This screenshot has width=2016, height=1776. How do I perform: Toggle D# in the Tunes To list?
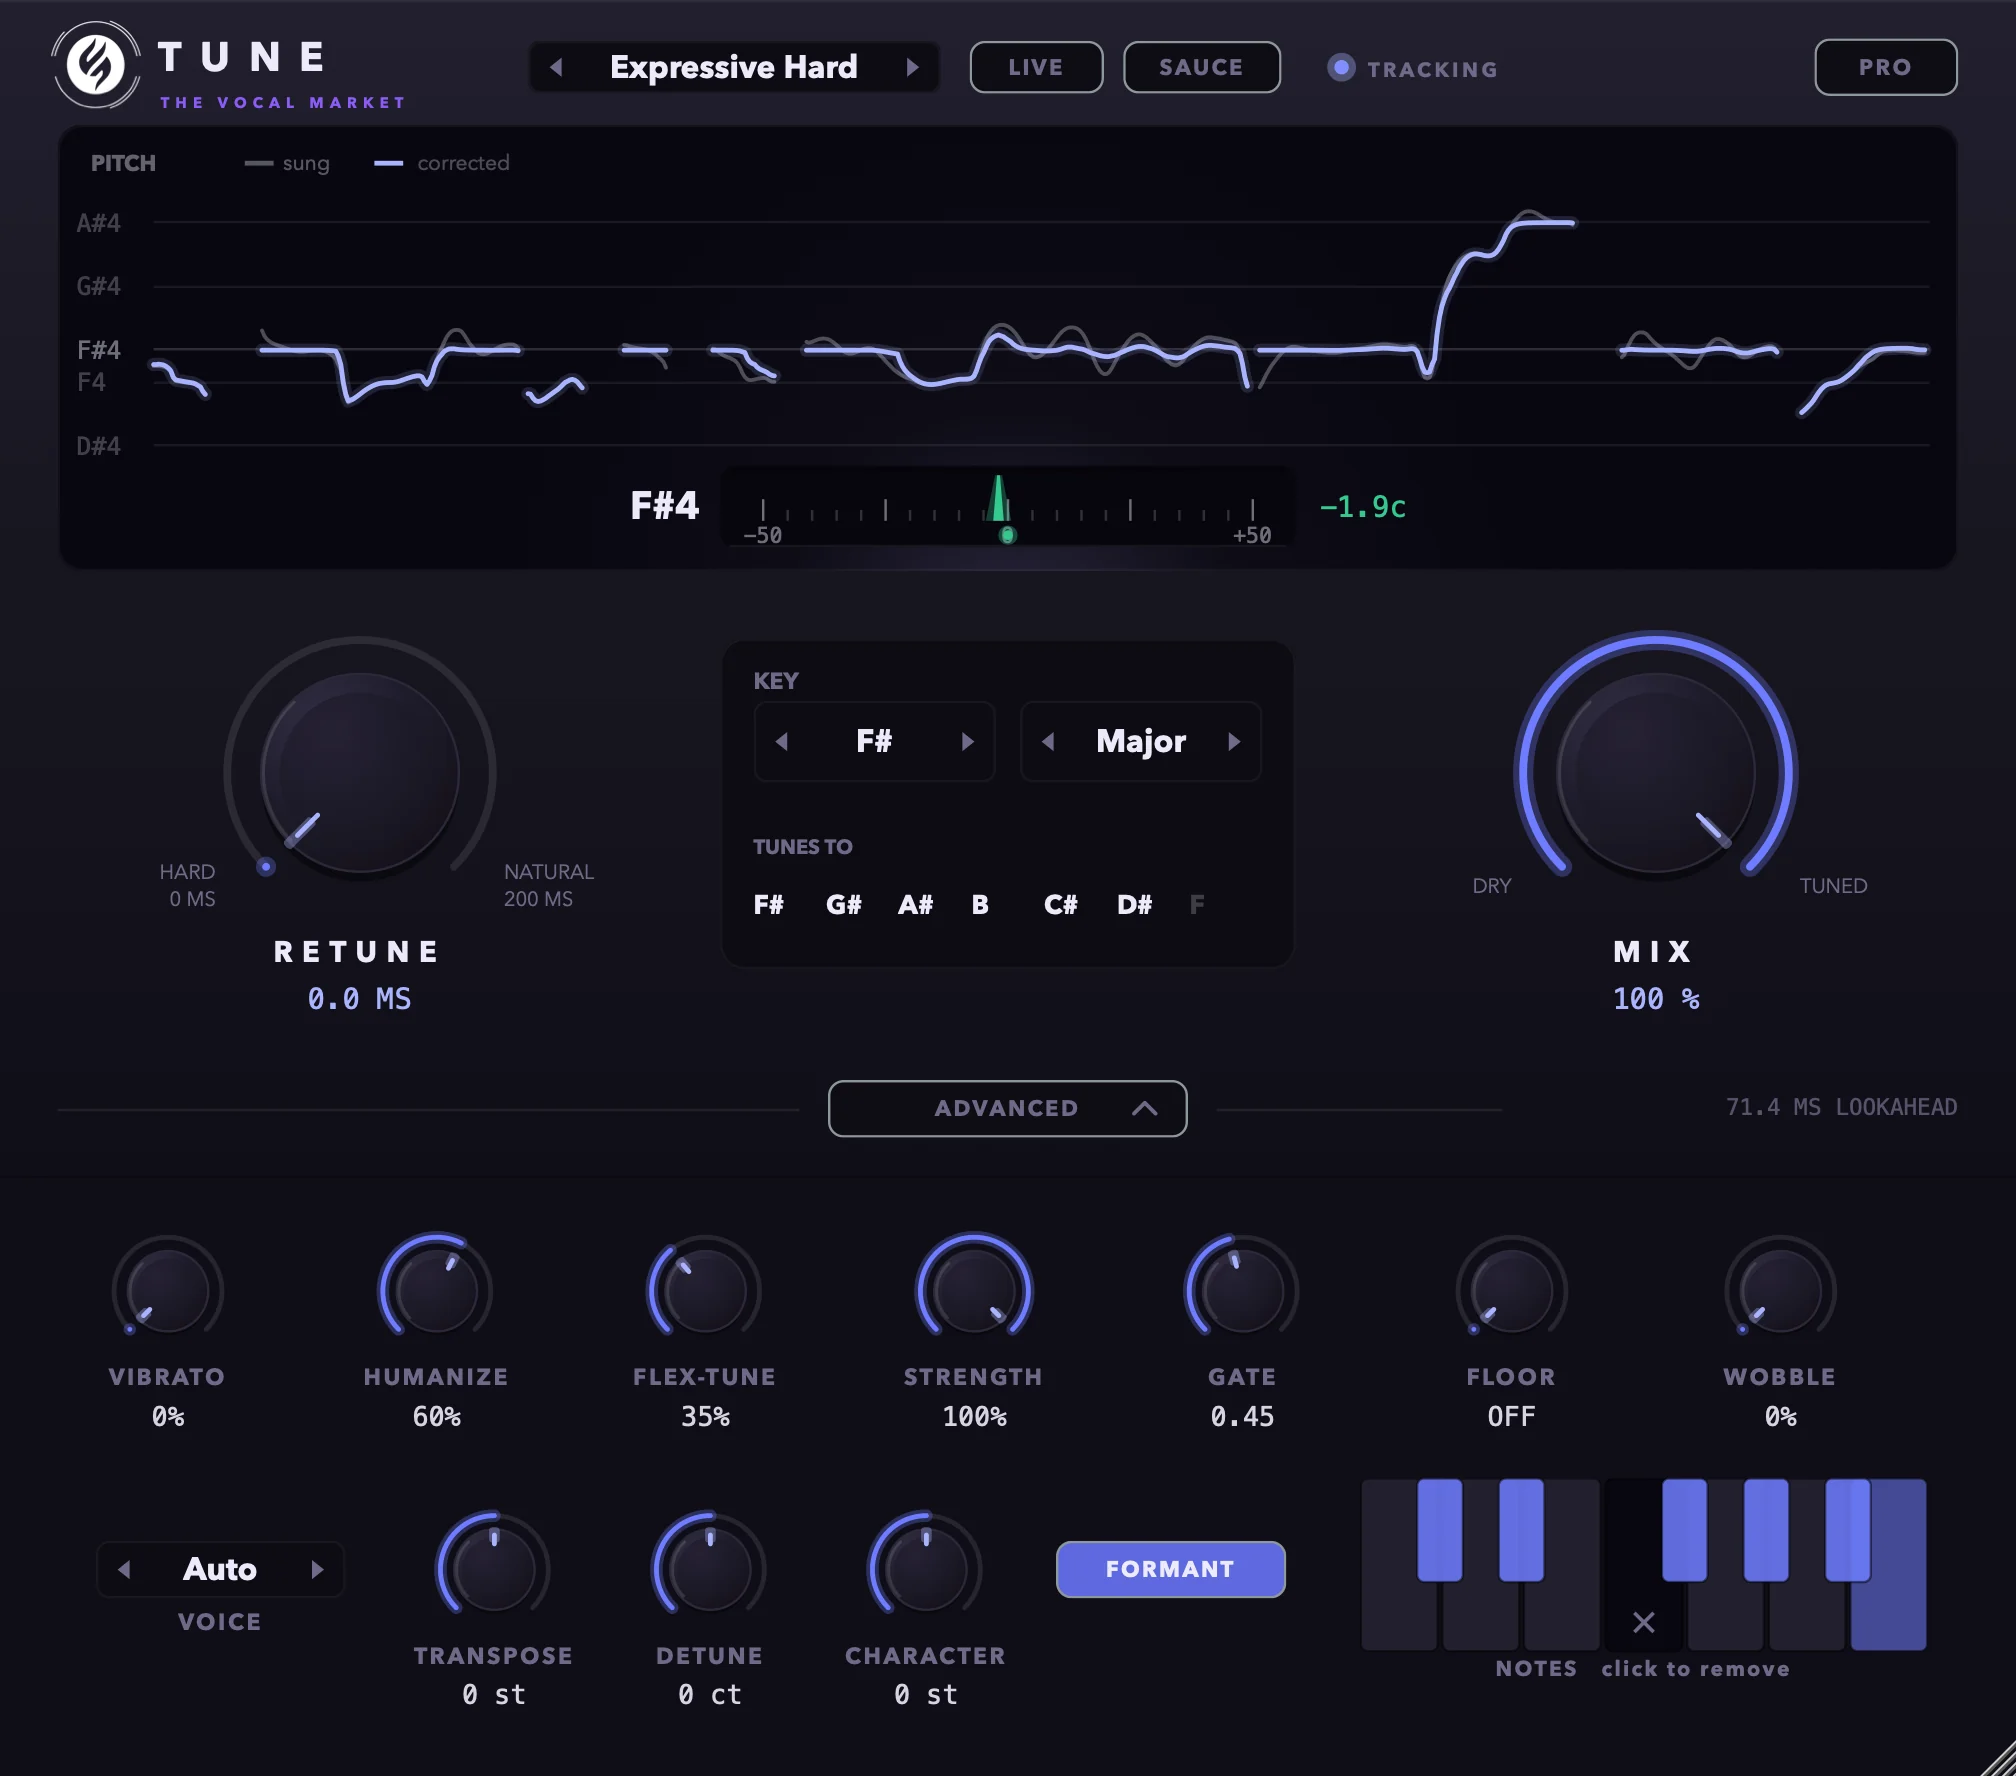pos(1134,905)
